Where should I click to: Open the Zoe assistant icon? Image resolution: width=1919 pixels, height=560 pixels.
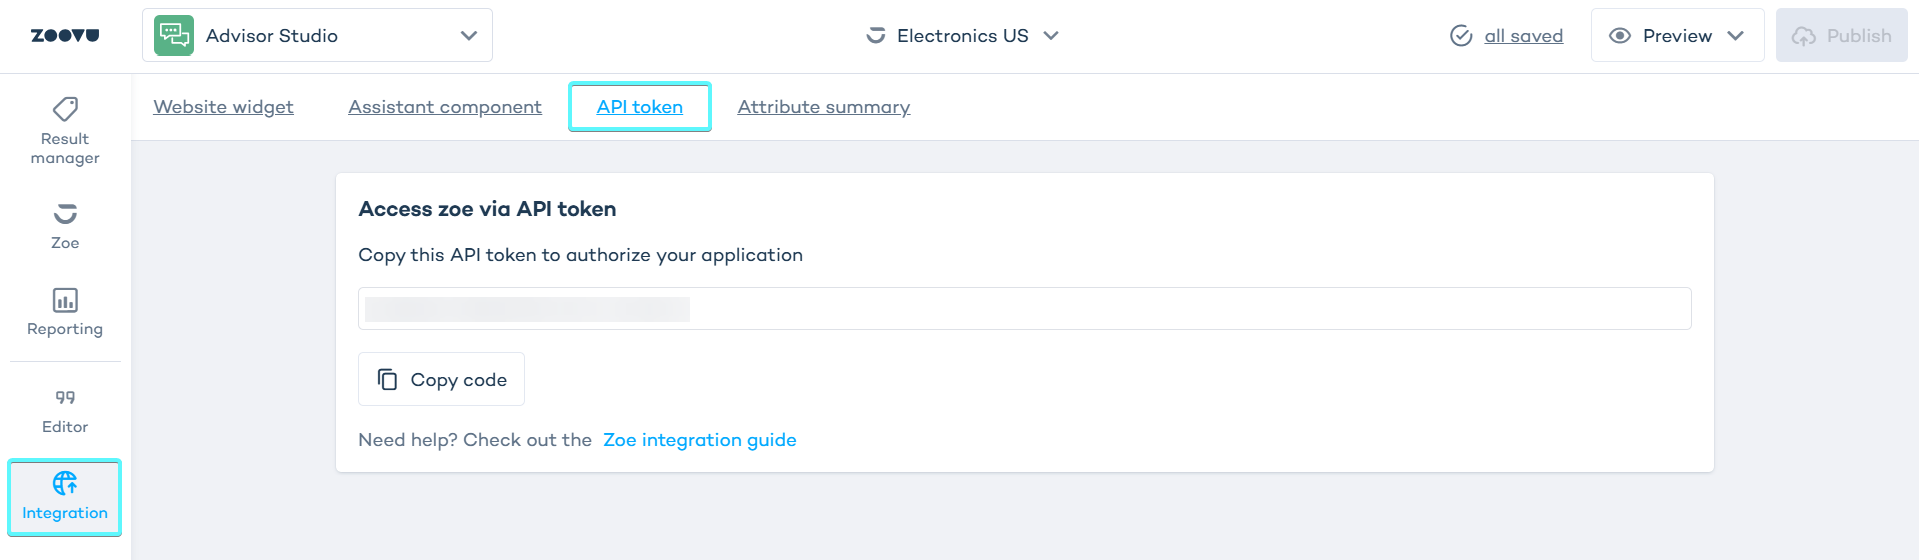(x=65, y=214)
